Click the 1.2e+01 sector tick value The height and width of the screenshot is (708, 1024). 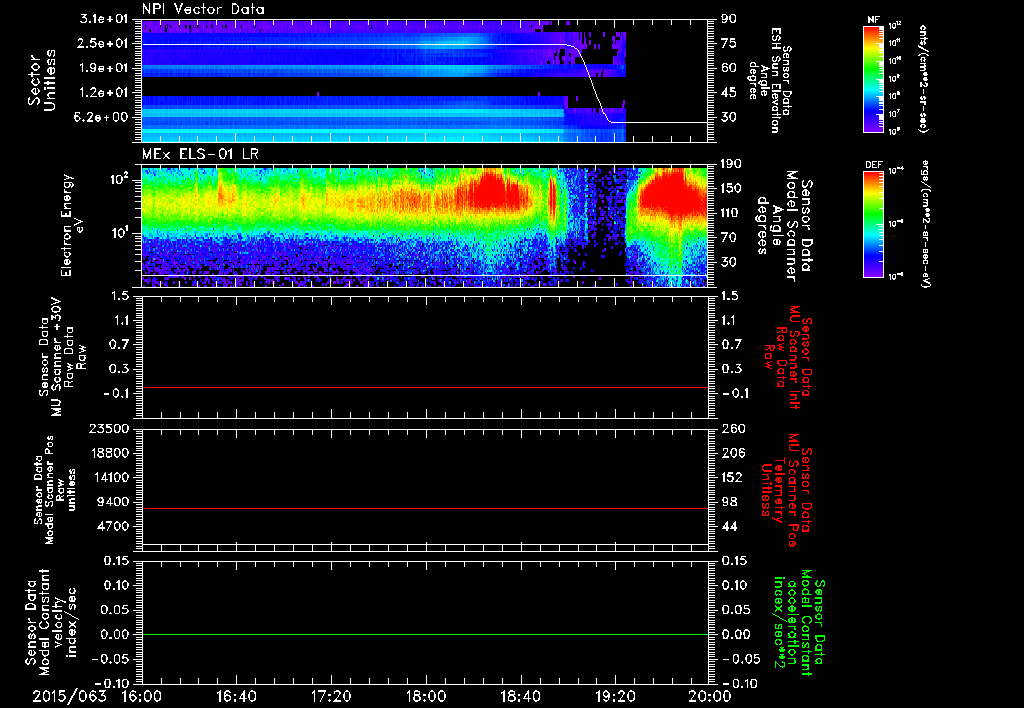[104, 93]
